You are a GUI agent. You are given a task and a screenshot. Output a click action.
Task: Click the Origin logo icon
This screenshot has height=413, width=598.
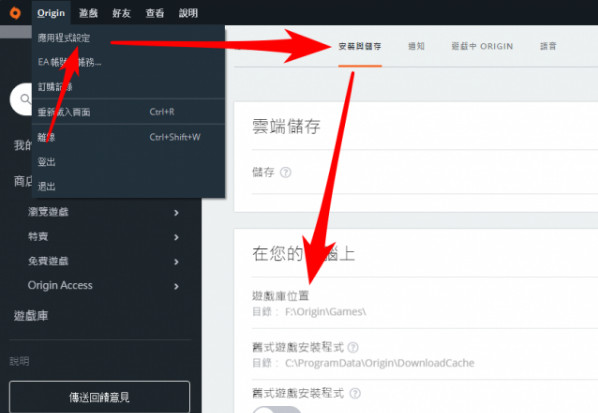15,13
